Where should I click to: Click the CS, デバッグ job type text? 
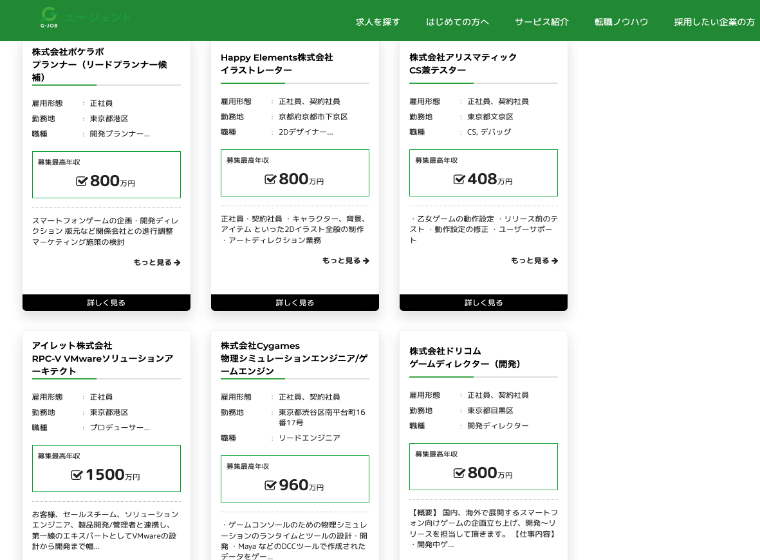tap(489, 132)
